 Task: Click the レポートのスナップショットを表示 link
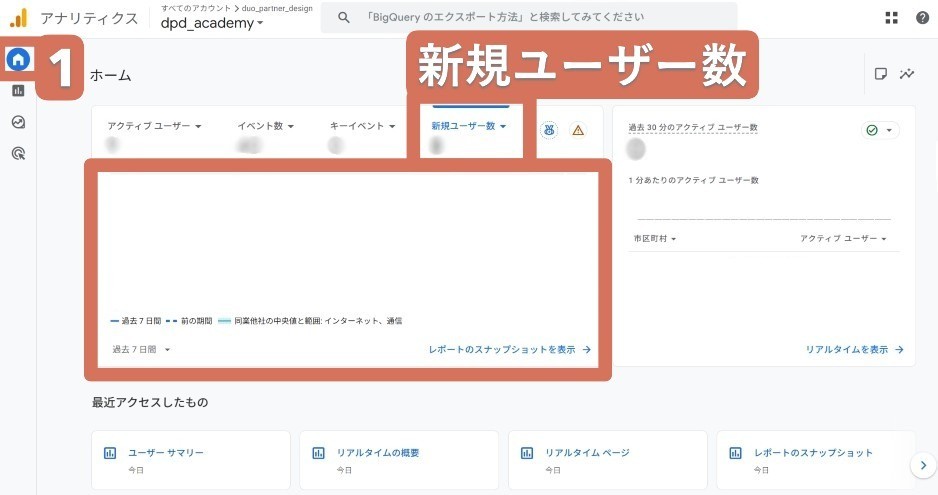point(509,350)
